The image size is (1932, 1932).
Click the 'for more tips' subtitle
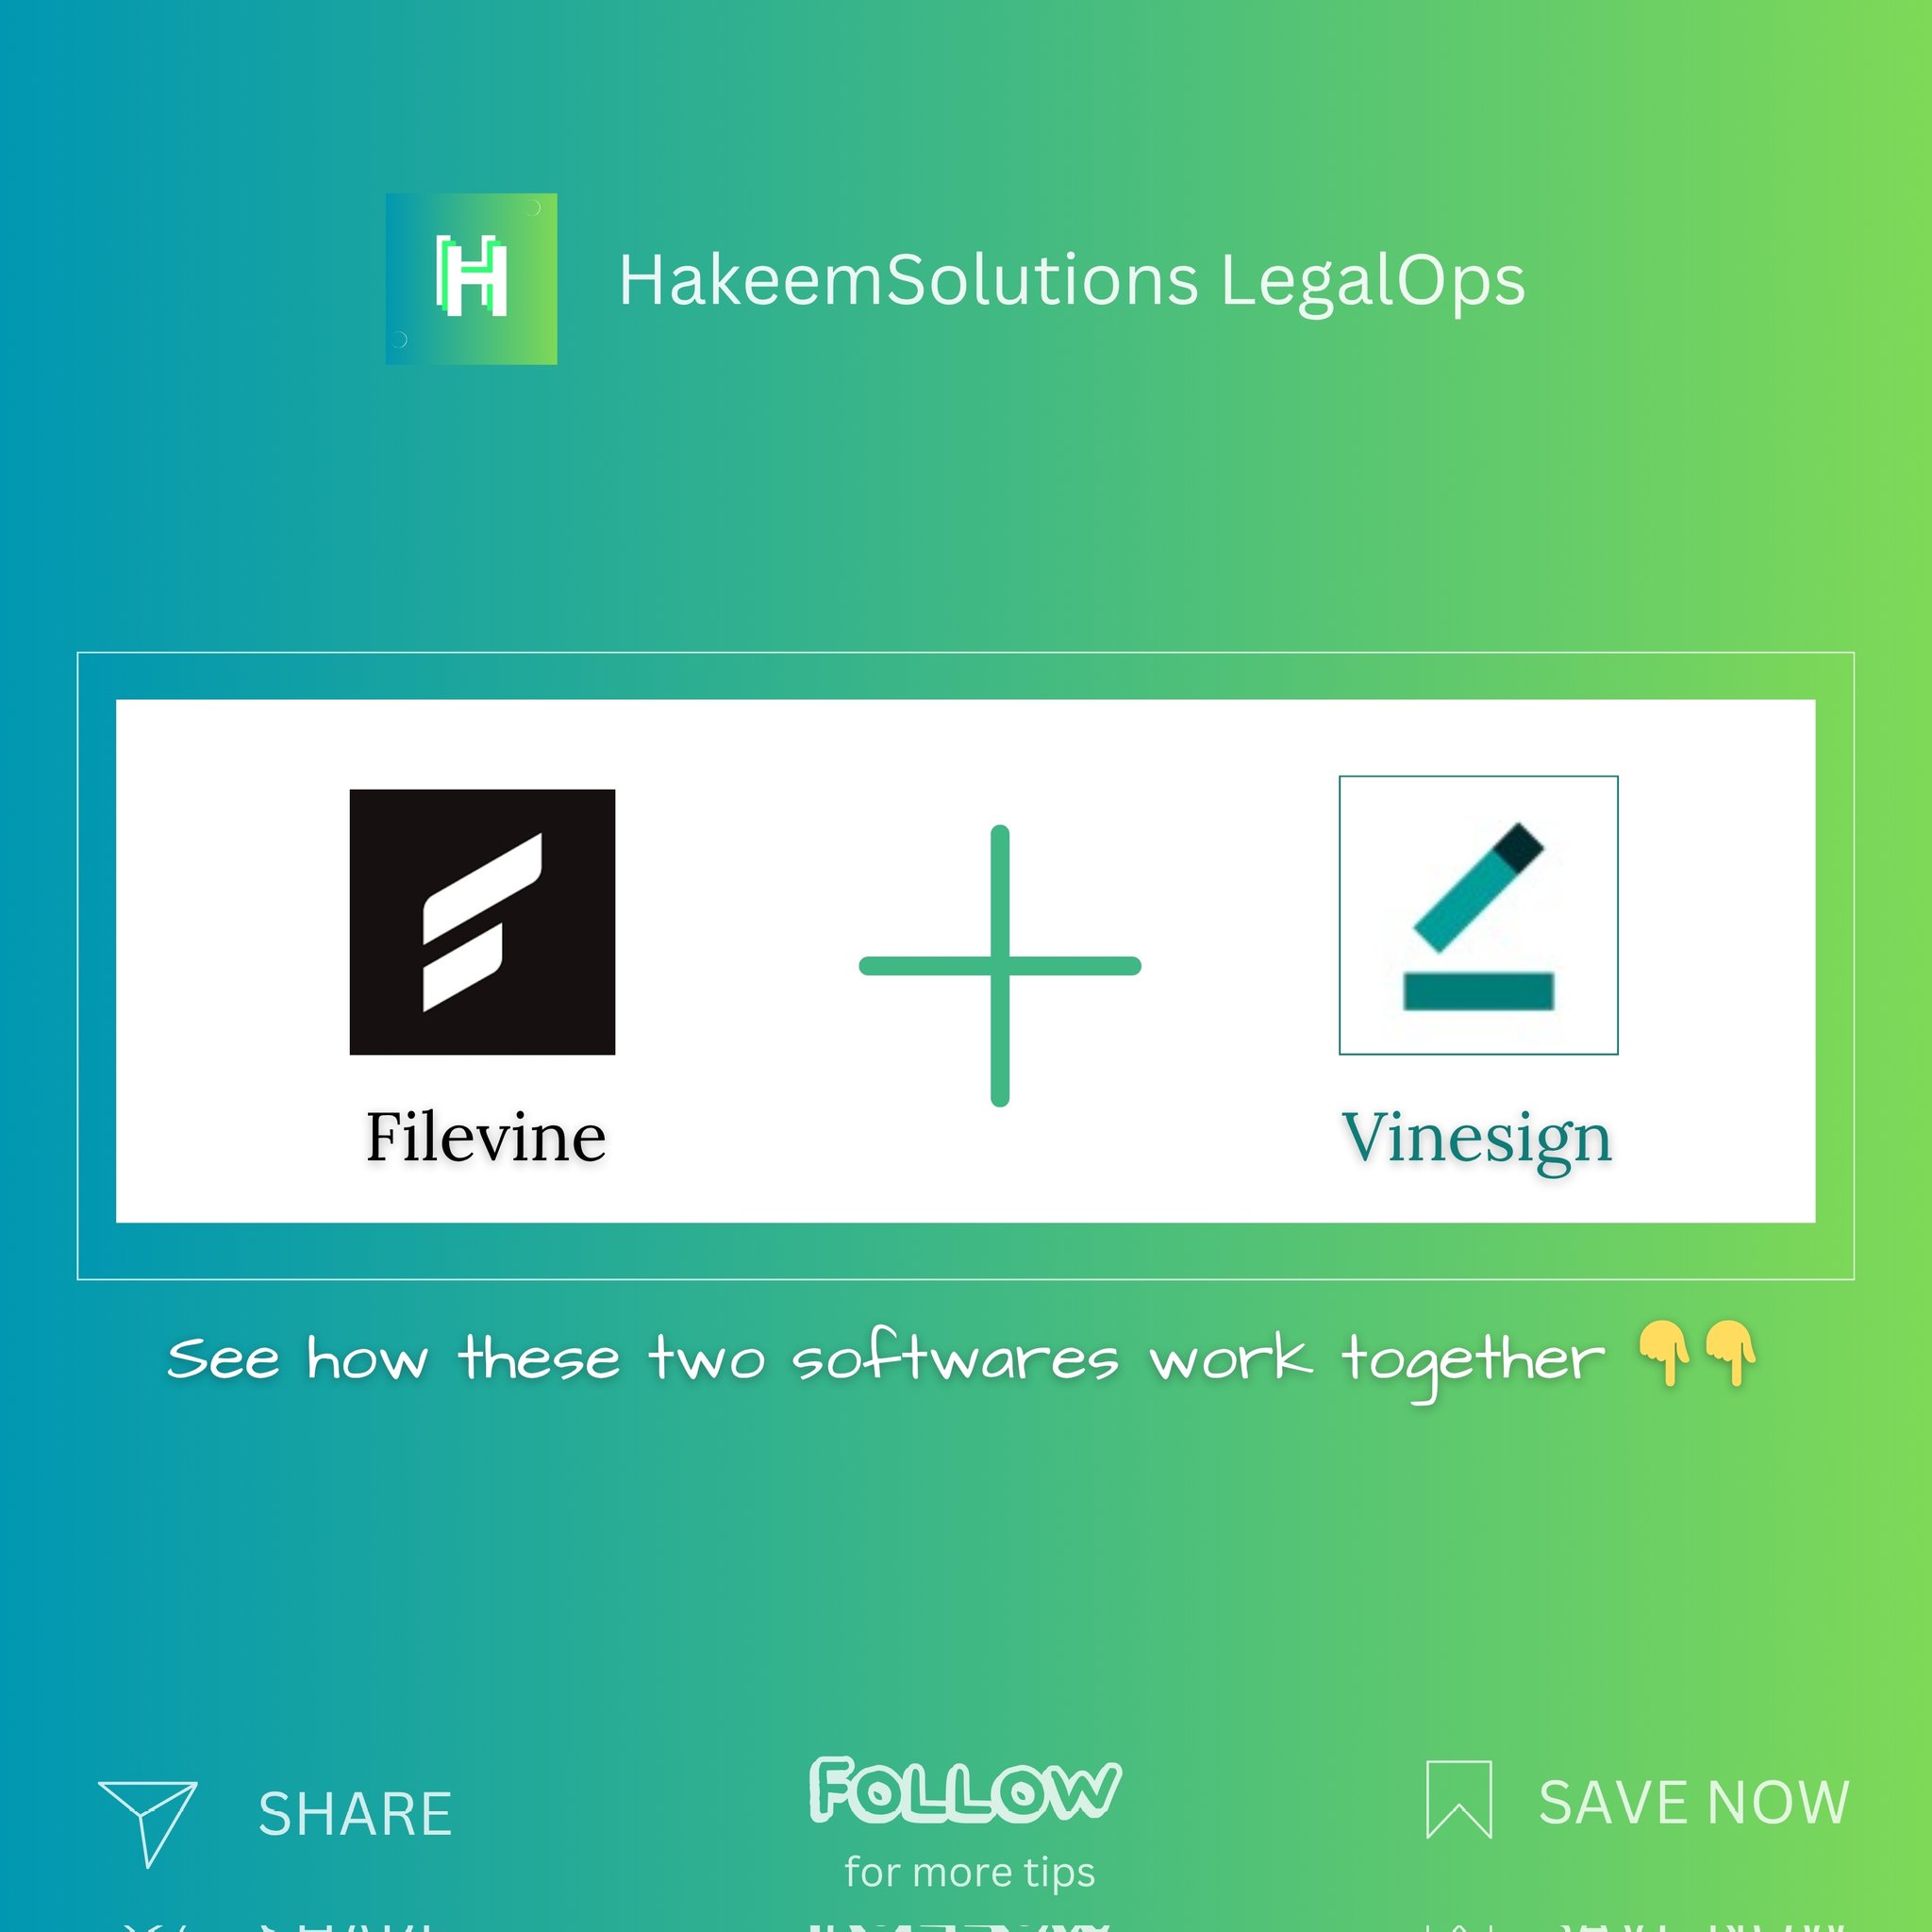[x=970, y=1873]
